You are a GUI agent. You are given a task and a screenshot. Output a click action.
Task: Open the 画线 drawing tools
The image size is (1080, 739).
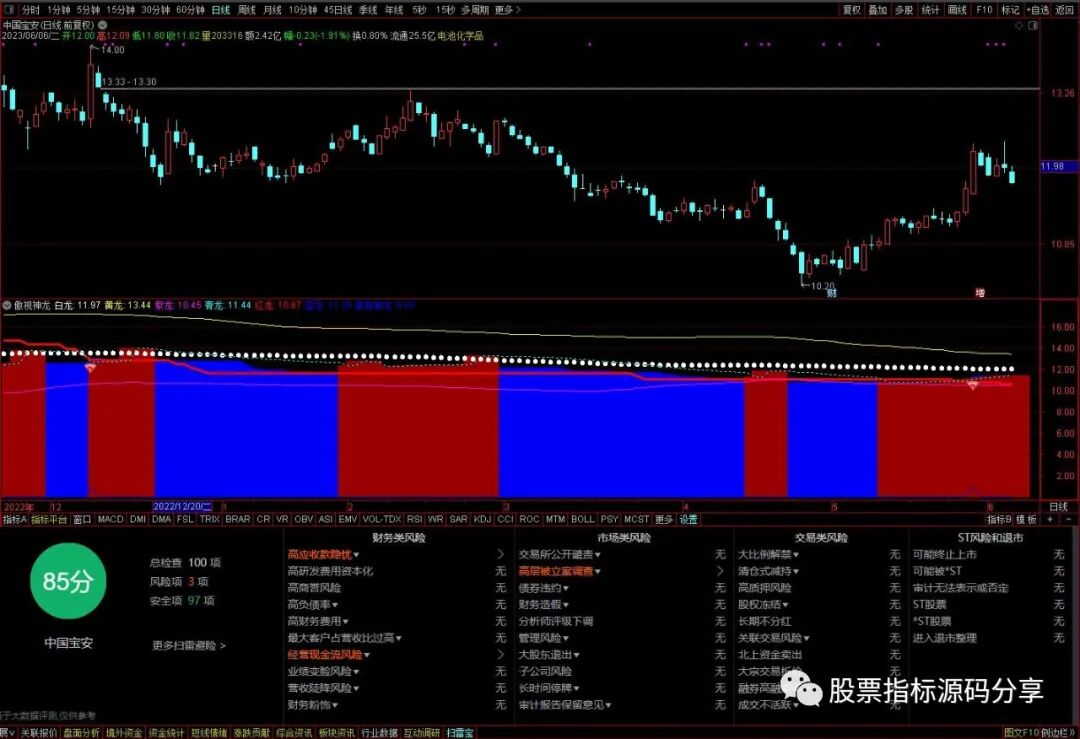tap(957, 10)
